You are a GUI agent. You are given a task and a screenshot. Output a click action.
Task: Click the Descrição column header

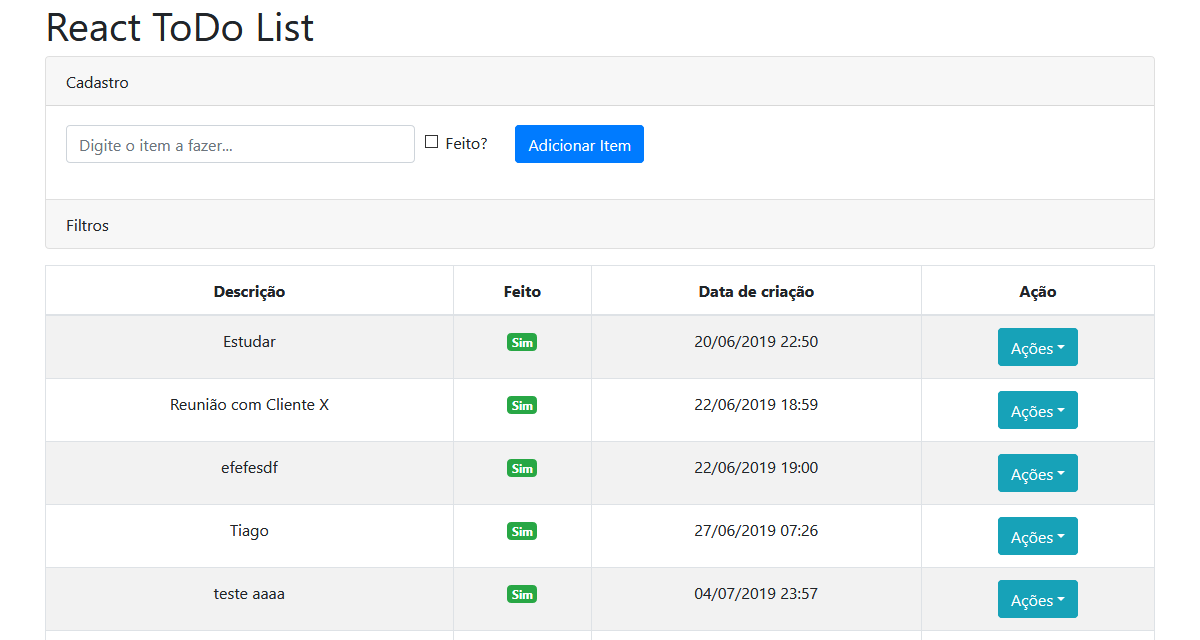coord(249,292)
